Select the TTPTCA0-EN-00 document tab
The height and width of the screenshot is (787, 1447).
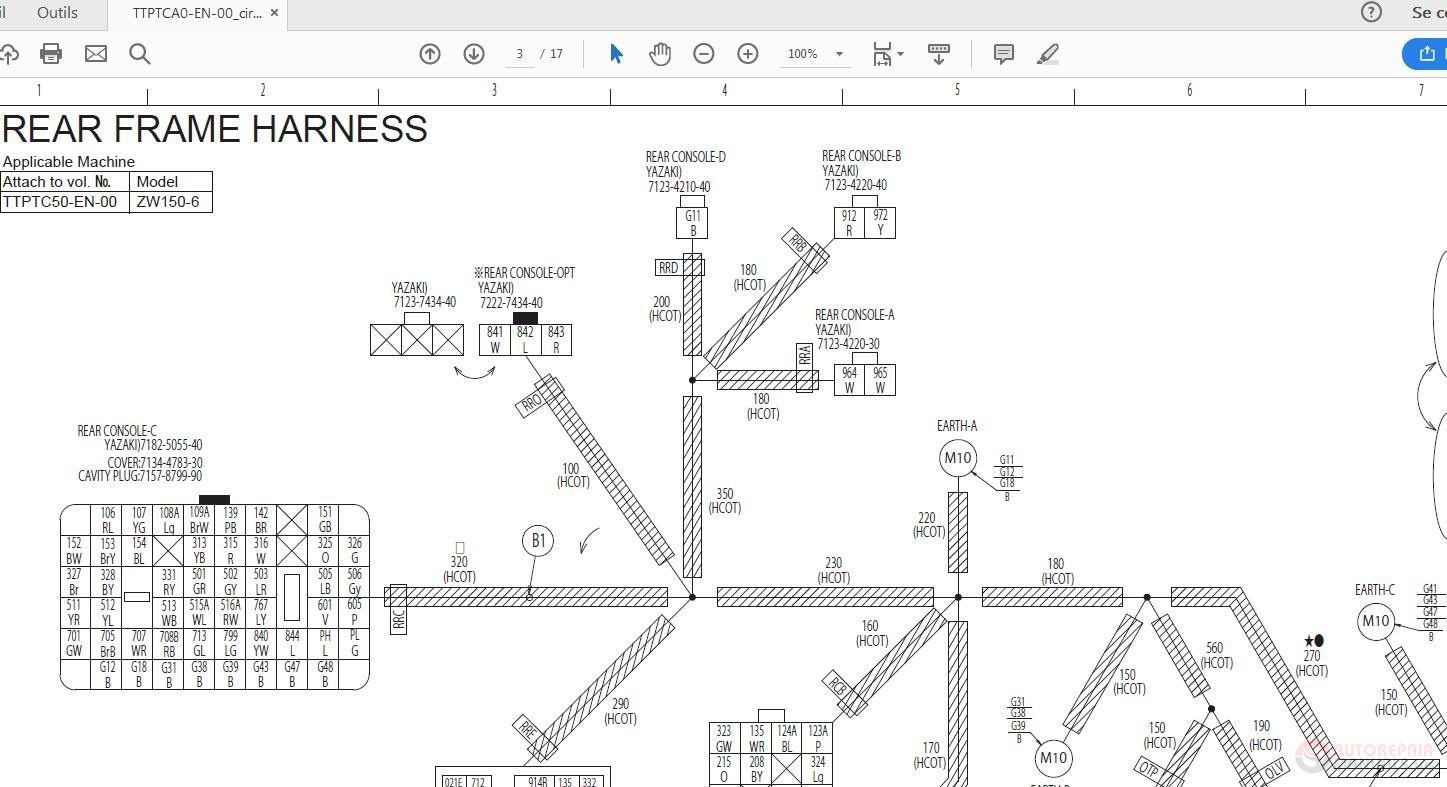point(197,13)
